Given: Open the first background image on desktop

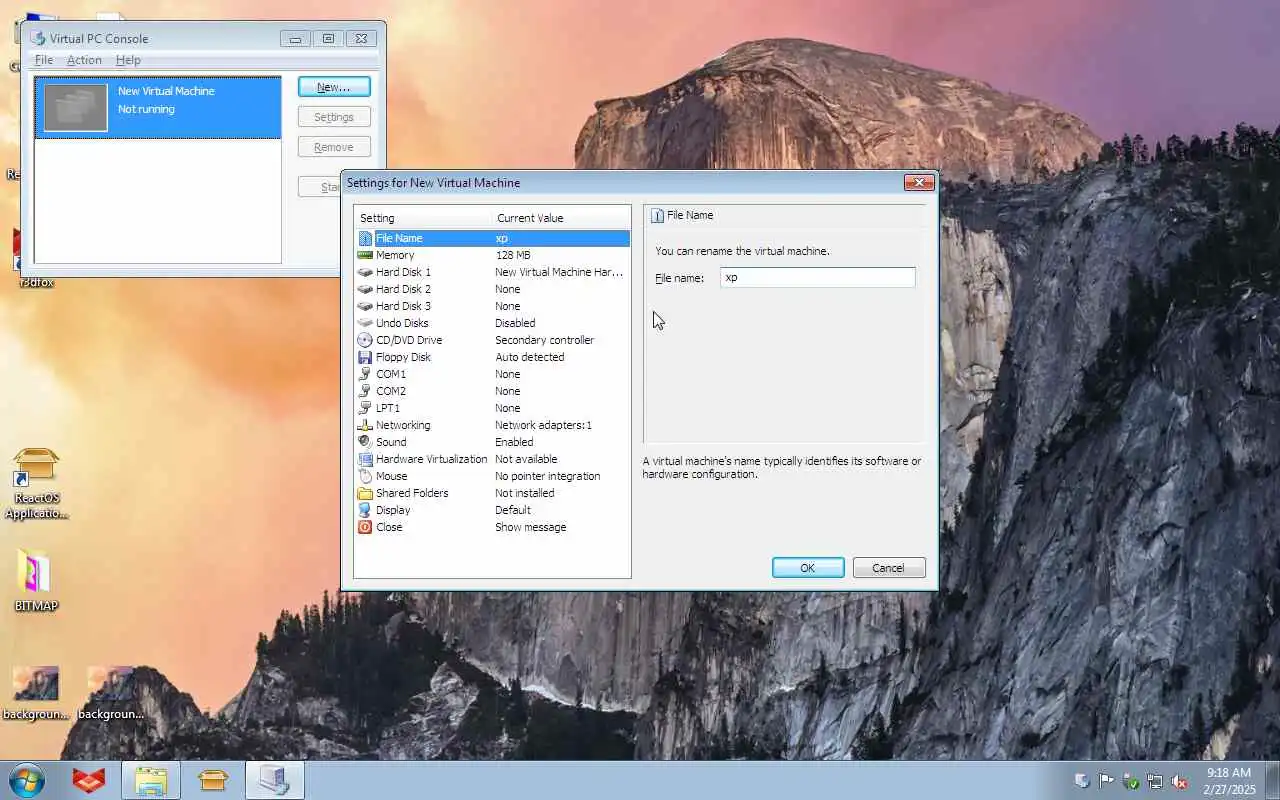Looking at the screenshot, I should 36,693.
